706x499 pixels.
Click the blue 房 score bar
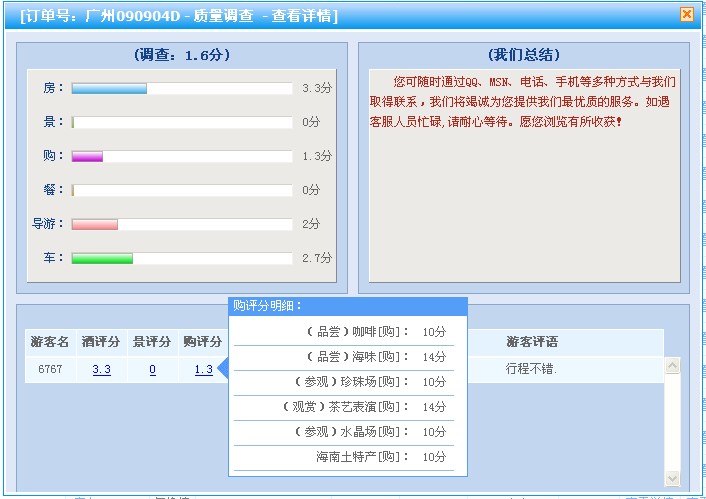[x=110, y=89]
